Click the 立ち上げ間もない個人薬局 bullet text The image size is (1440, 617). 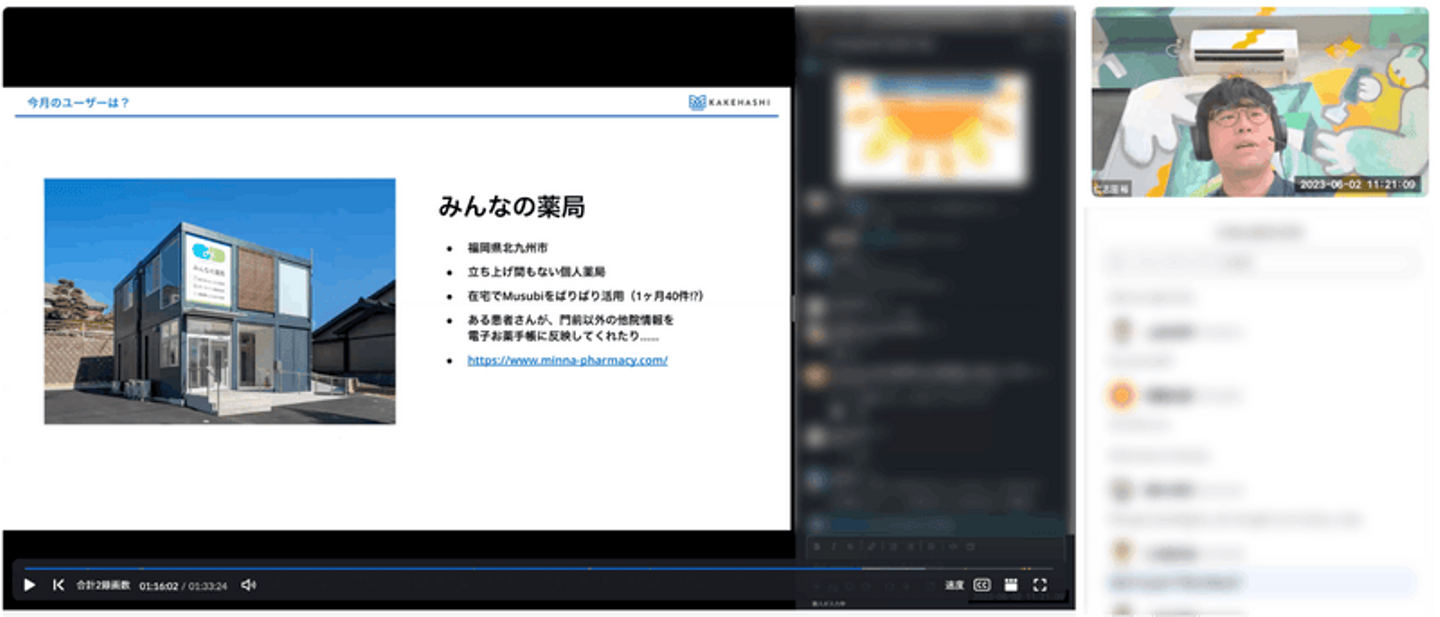pos(536,272)
